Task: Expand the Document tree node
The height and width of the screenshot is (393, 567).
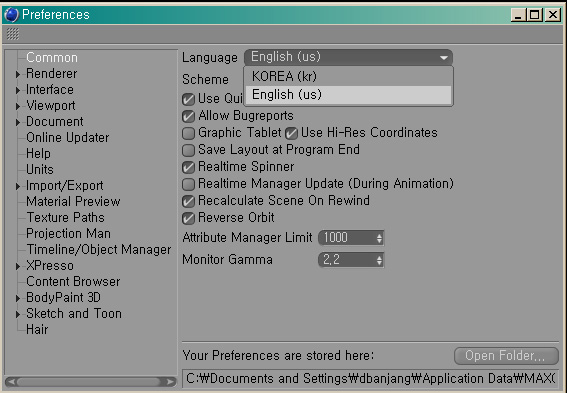Action: [17, 122]
